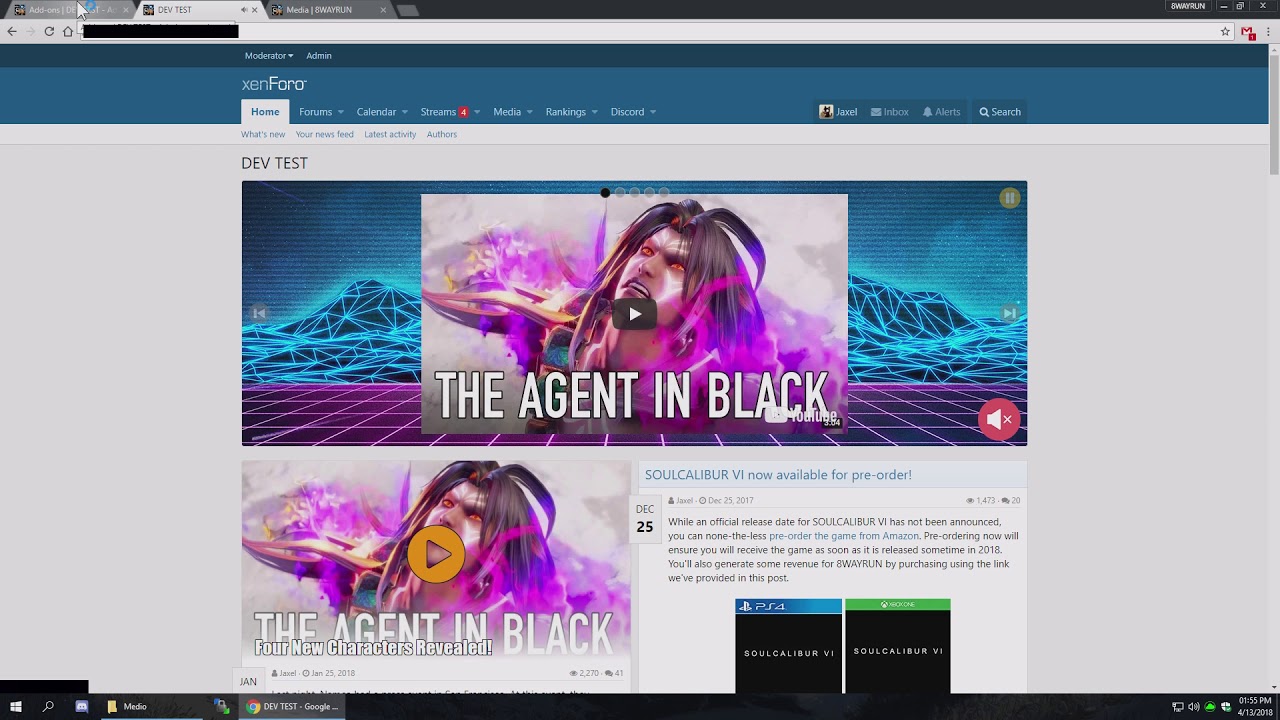Open the Gmail extension icon
The width and height of the screenshot is (1280, 720).
tap(1248, 32)
